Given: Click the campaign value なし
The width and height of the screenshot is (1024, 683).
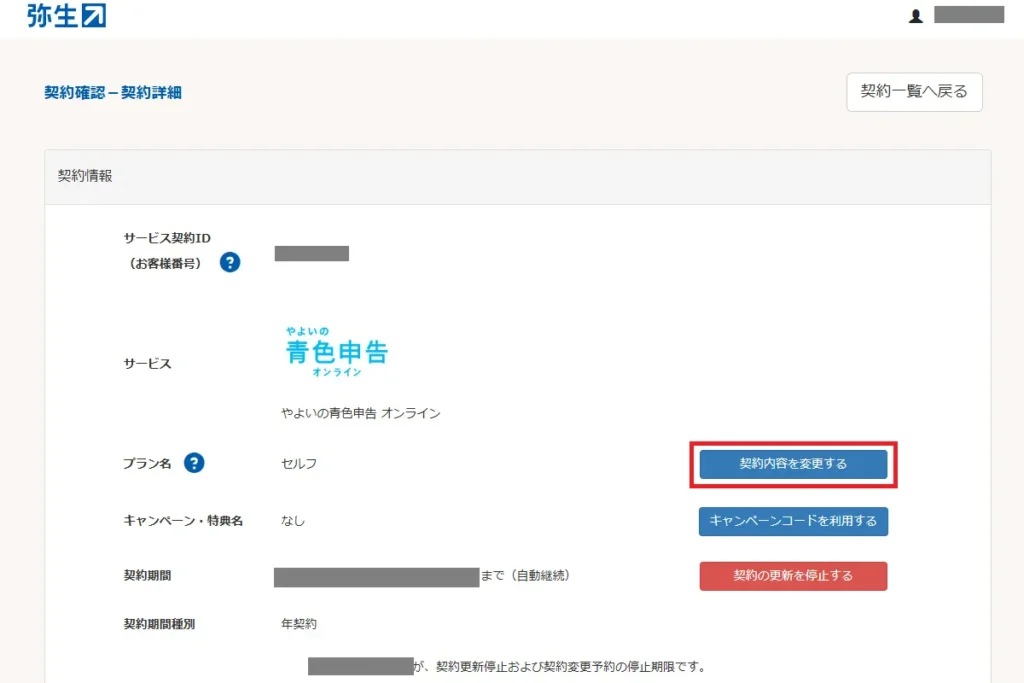Looking at the screenshot, I should (293, 520).
